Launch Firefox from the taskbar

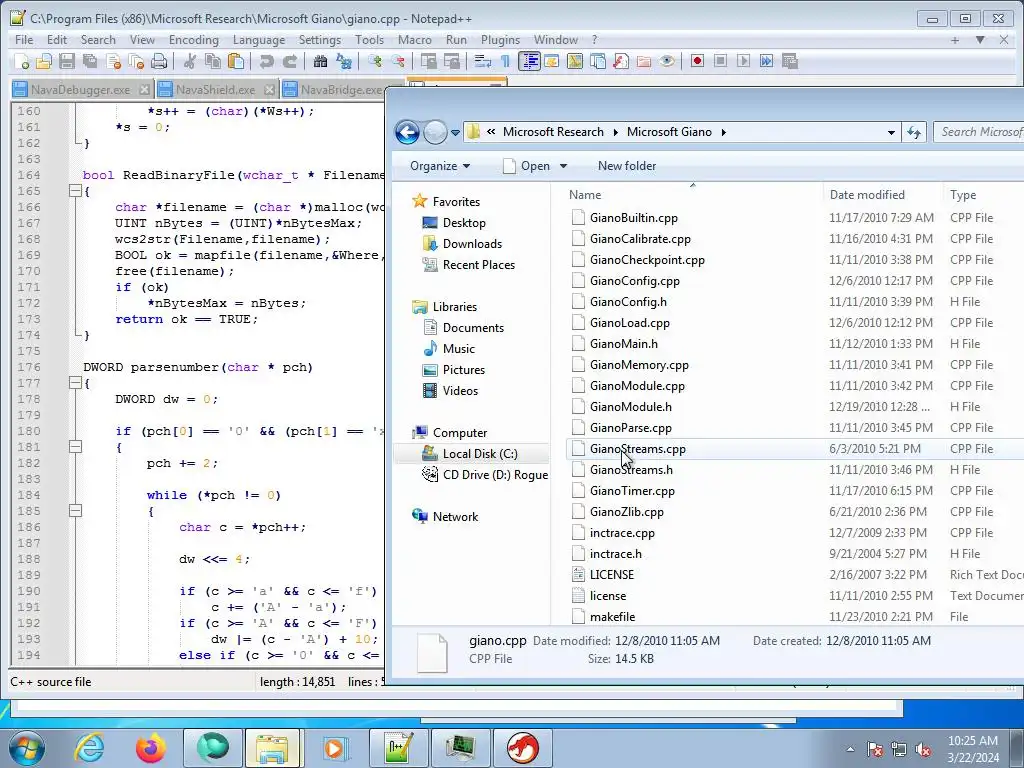150,748
